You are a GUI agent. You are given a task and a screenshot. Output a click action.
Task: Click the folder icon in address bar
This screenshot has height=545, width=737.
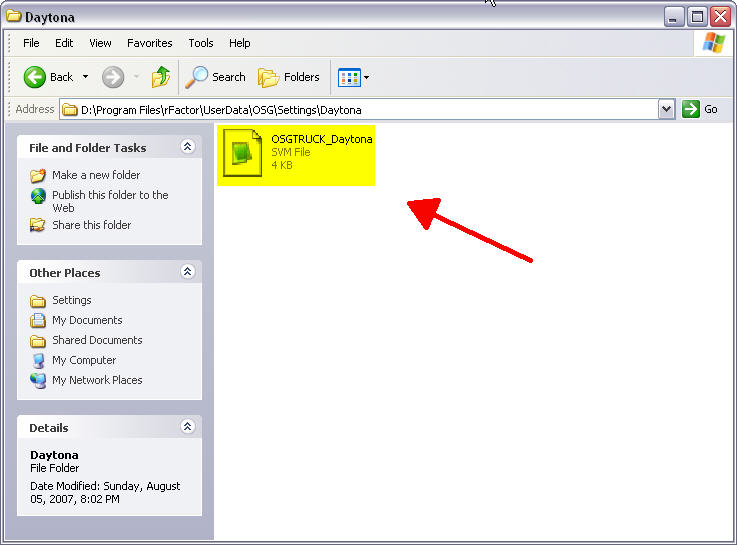coord(70,110)
